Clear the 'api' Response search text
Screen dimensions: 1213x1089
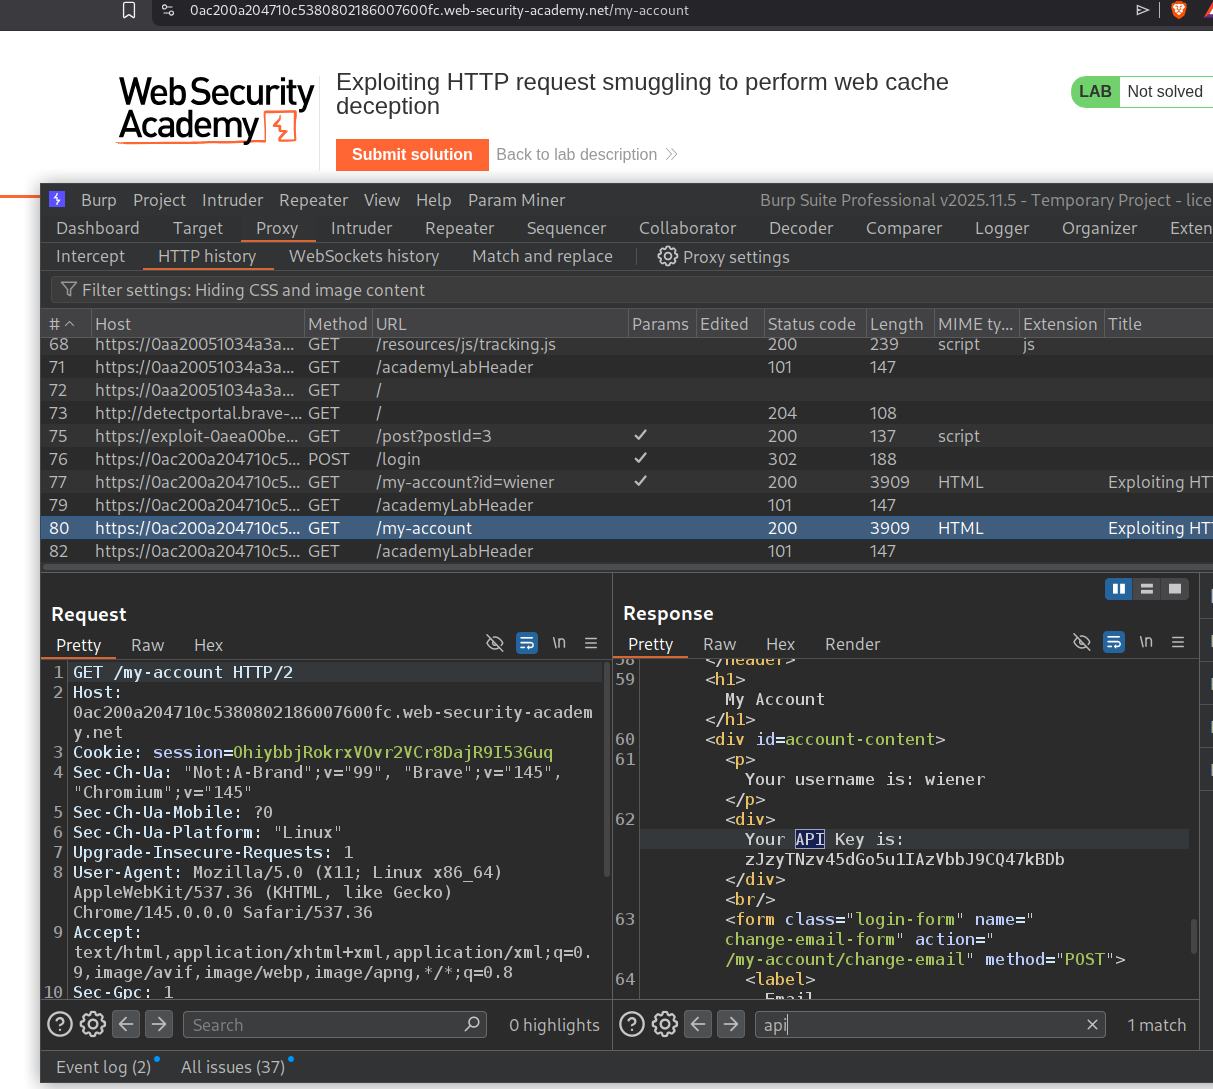(1092, 1024)
